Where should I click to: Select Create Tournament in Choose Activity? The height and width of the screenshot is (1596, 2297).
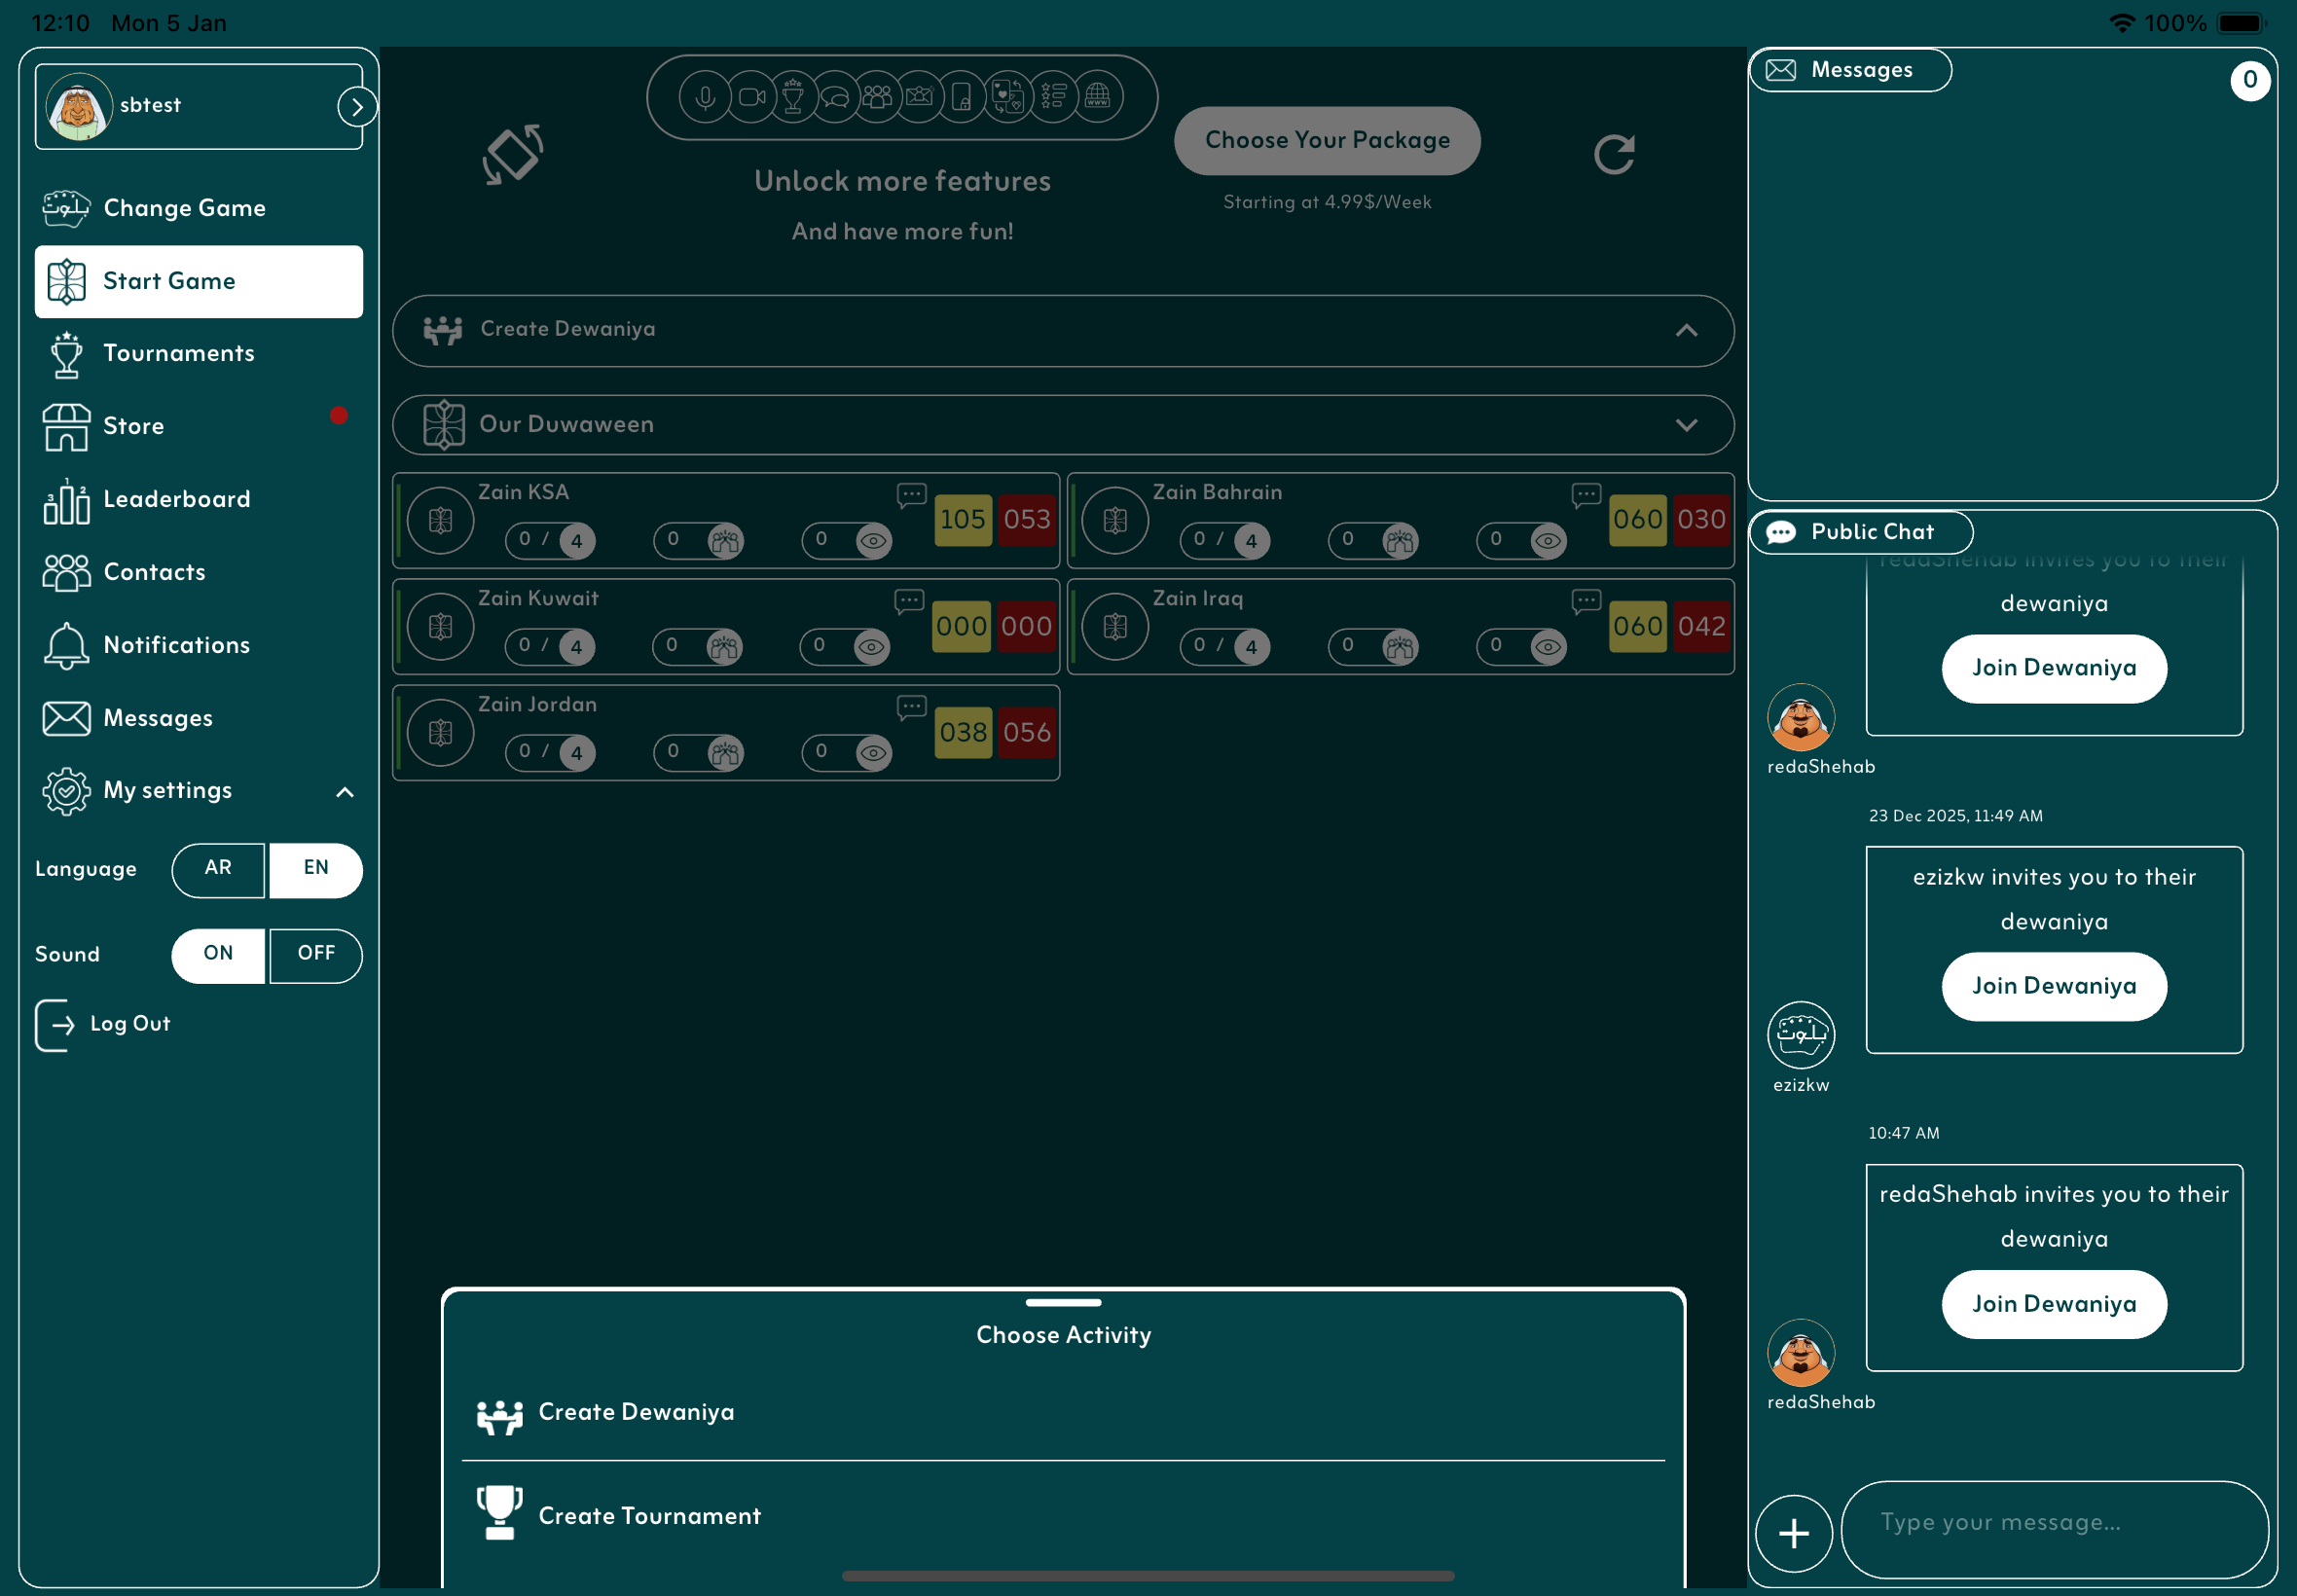(650, 1515)
